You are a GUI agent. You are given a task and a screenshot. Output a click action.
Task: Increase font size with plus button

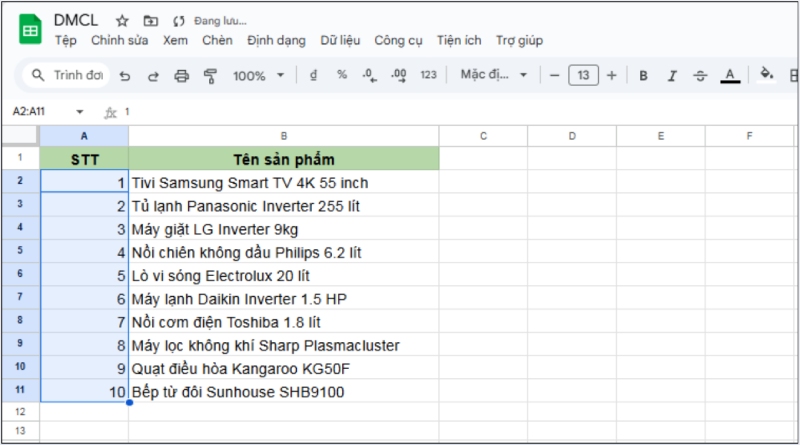click(612, 75)
